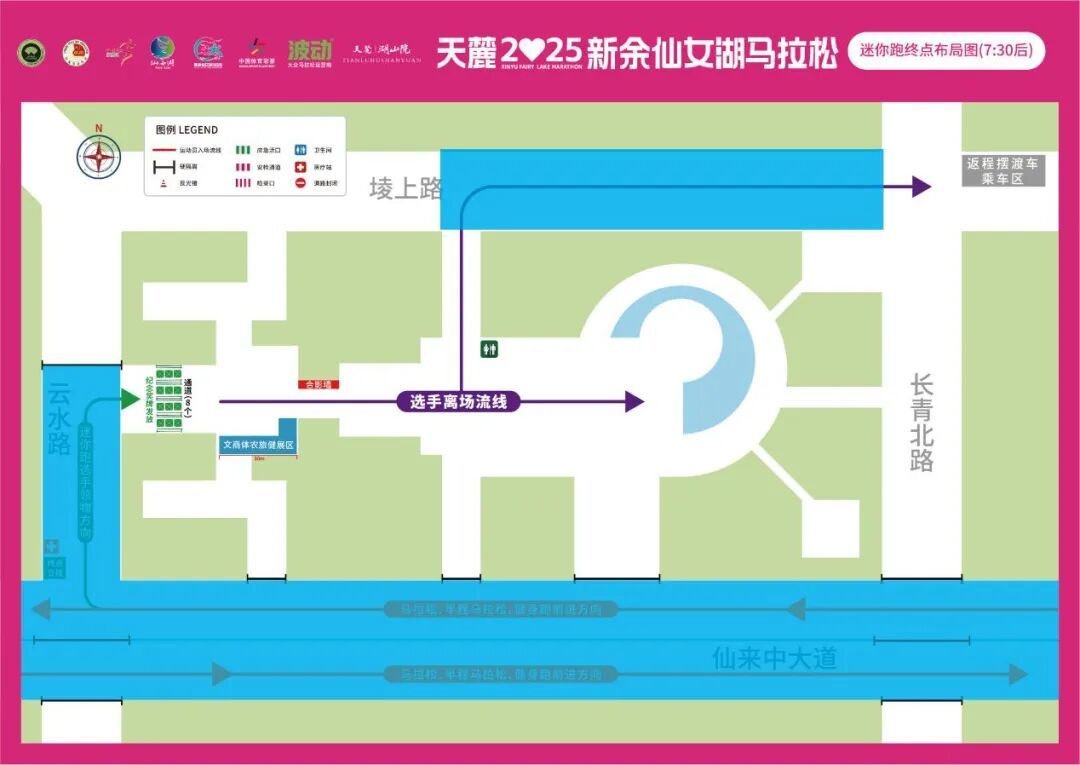Click the legend reflective cone icon
The height and width of the screenshot is (765, 1080).
pos(164,183)
